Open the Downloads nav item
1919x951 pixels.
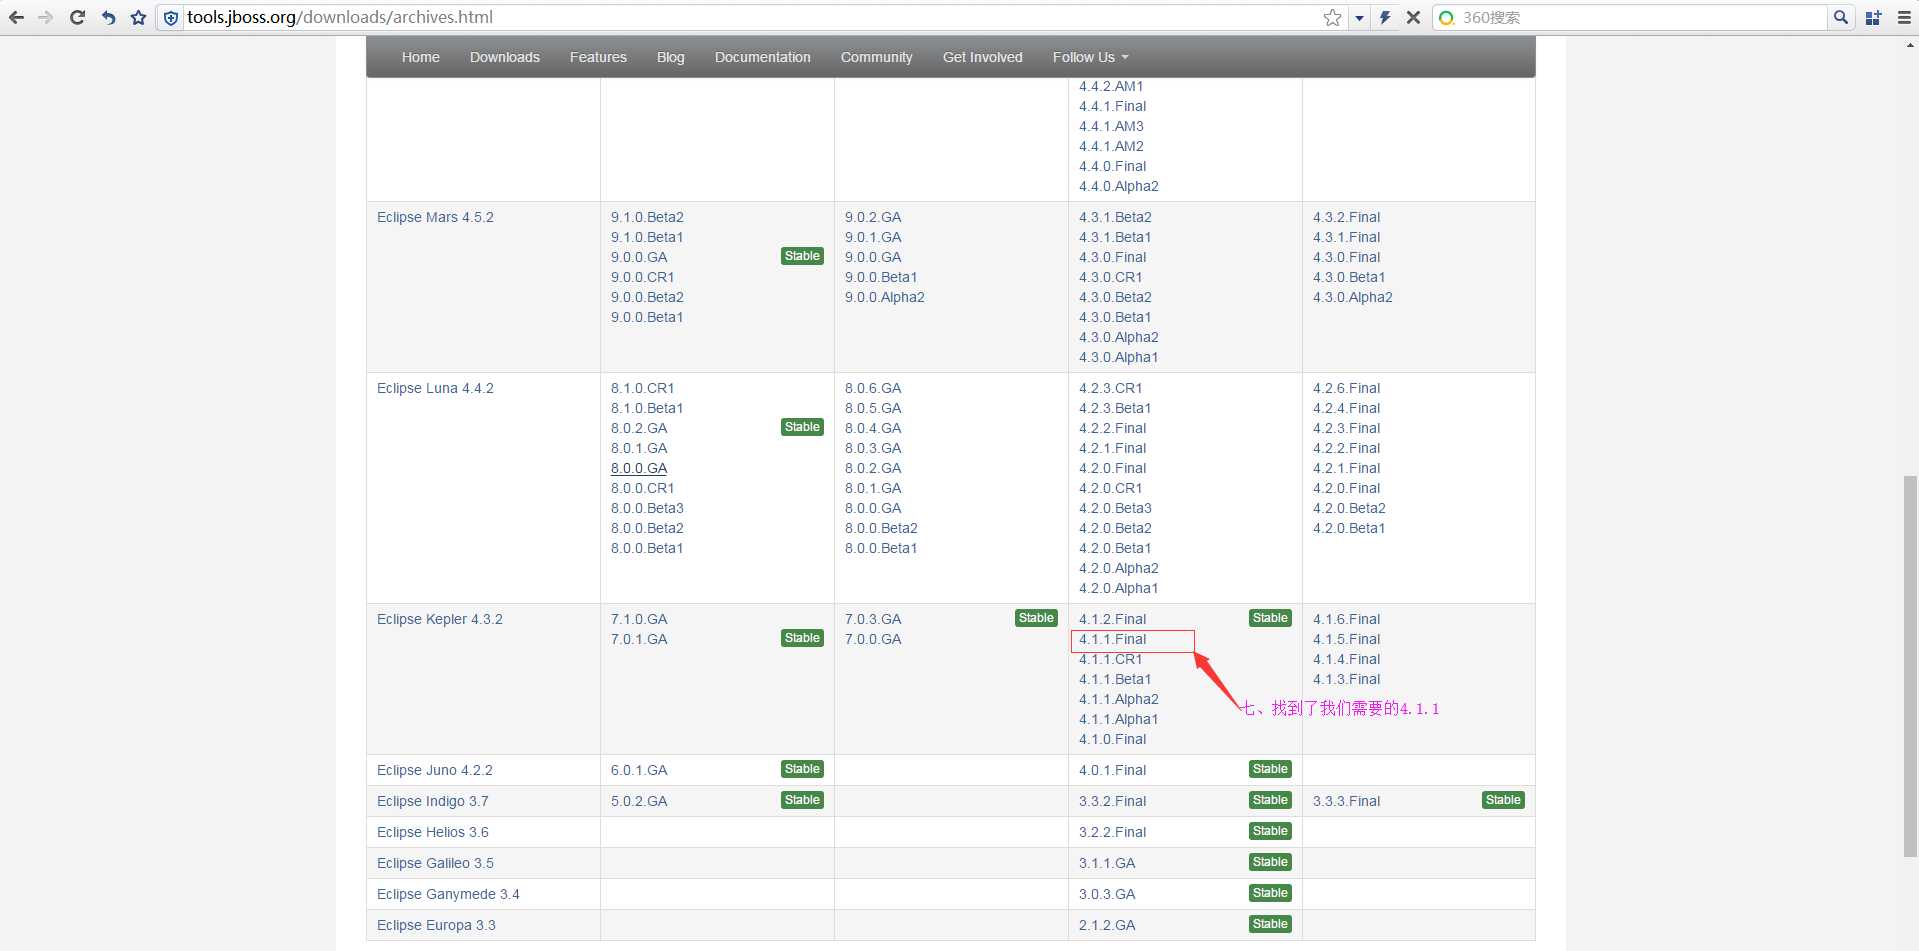[x=505, y=57]
